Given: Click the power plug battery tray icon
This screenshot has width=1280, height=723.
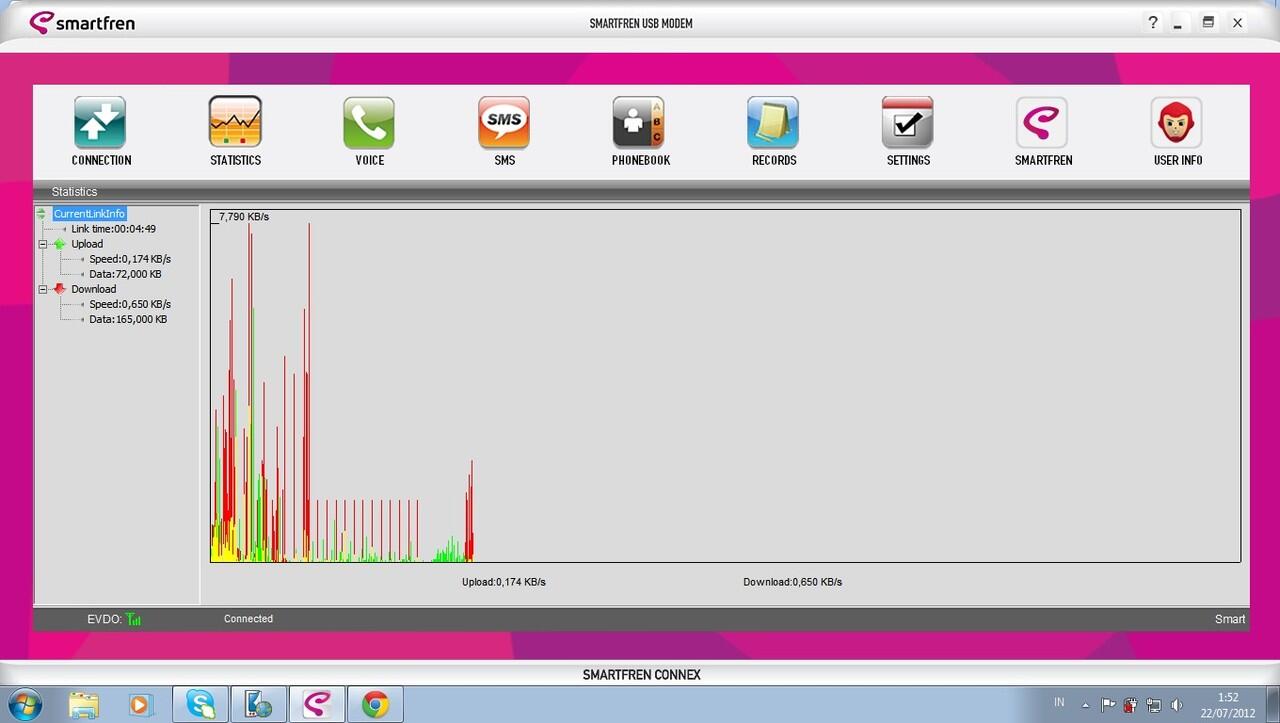Looking at the screenshot, I should click(1131, 704).
